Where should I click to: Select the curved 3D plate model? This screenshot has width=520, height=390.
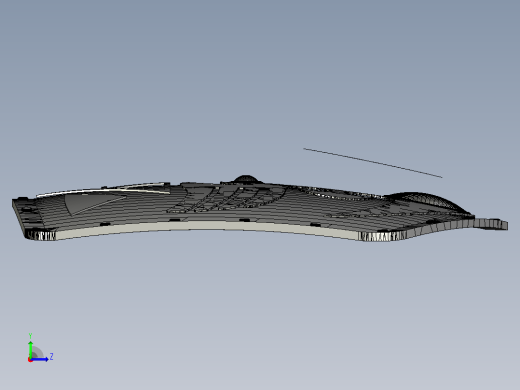point(260,208)
